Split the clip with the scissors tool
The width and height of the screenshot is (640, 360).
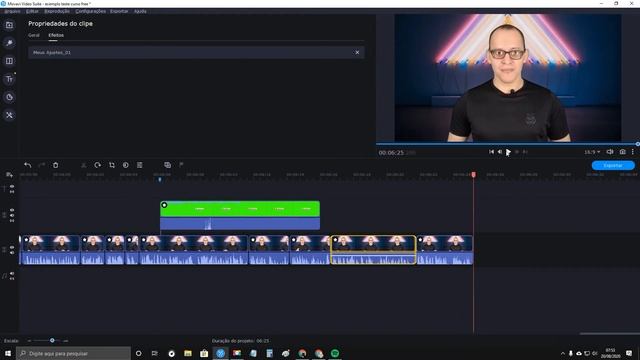click(x=84, y=165)
